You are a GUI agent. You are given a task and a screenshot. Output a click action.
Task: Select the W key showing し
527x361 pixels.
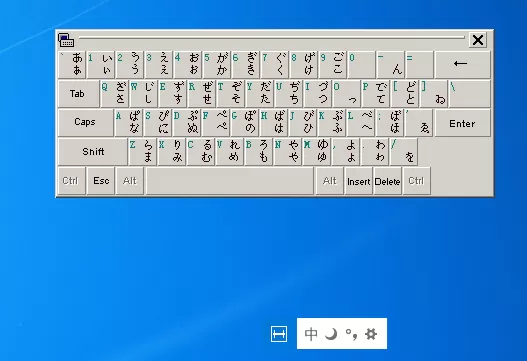144,93
